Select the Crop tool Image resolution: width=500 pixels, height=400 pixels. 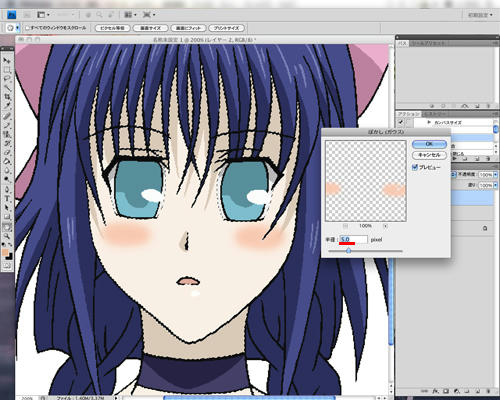pyautogui.click(x=7, y=97)
